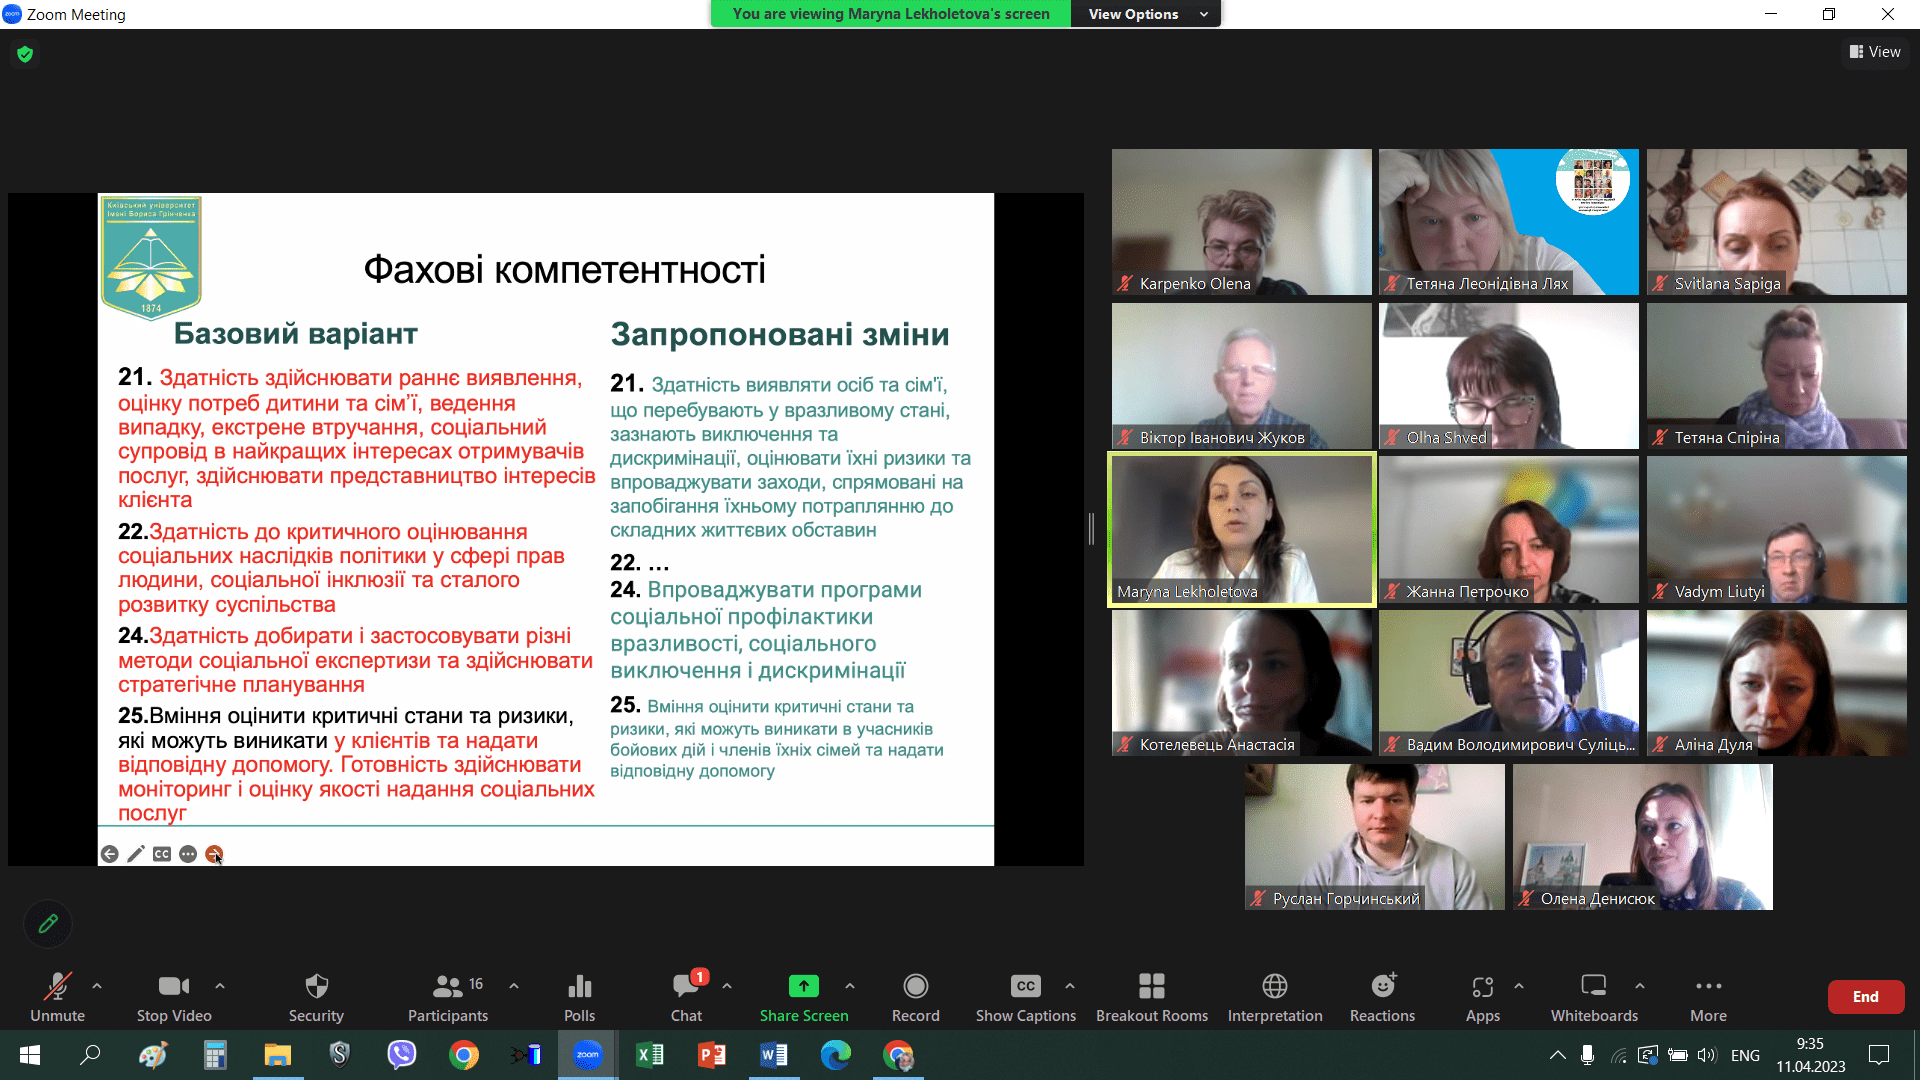Click the red End meeting button
Screen dimensions: 1920x1080
click(1865, 997)
